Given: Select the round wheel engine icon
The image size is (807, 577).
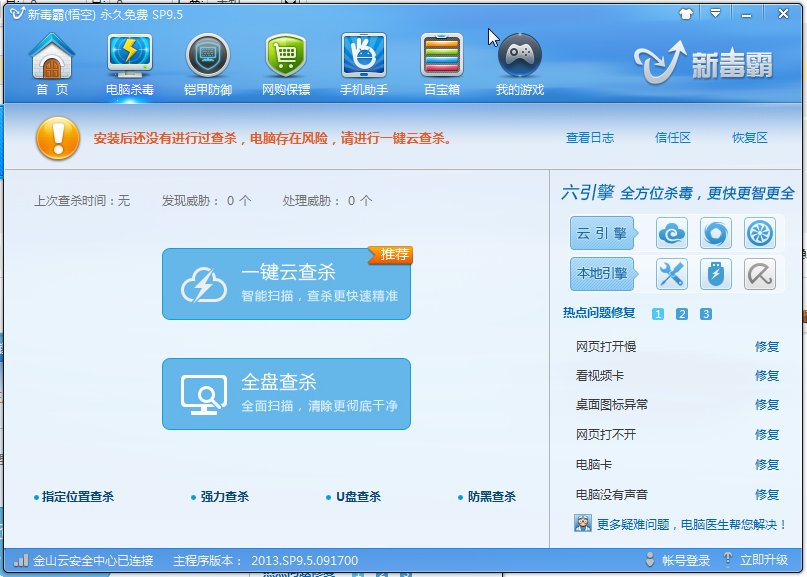Looking at the screenshot, I should tap(760, 233).
